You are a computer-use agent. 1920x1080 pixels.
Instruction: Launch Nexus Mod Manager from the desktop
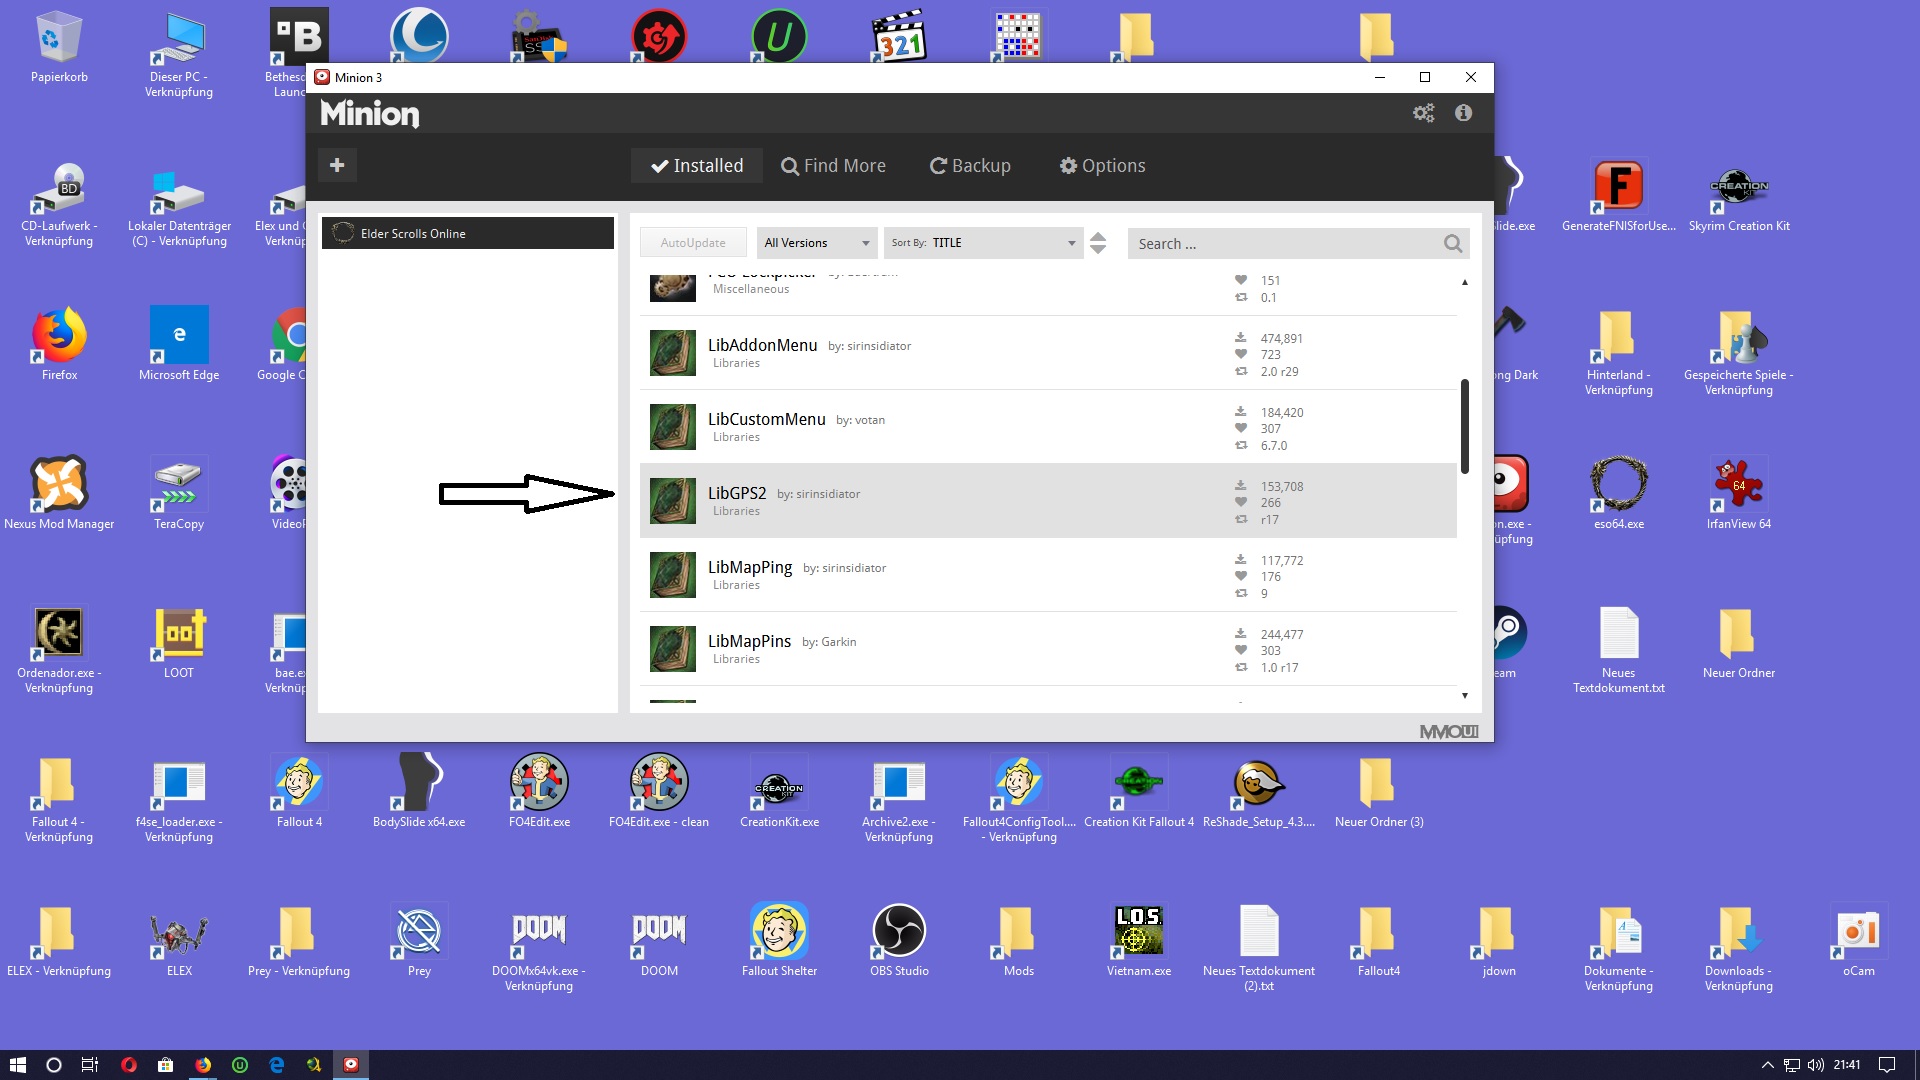(x=60, y=485)
